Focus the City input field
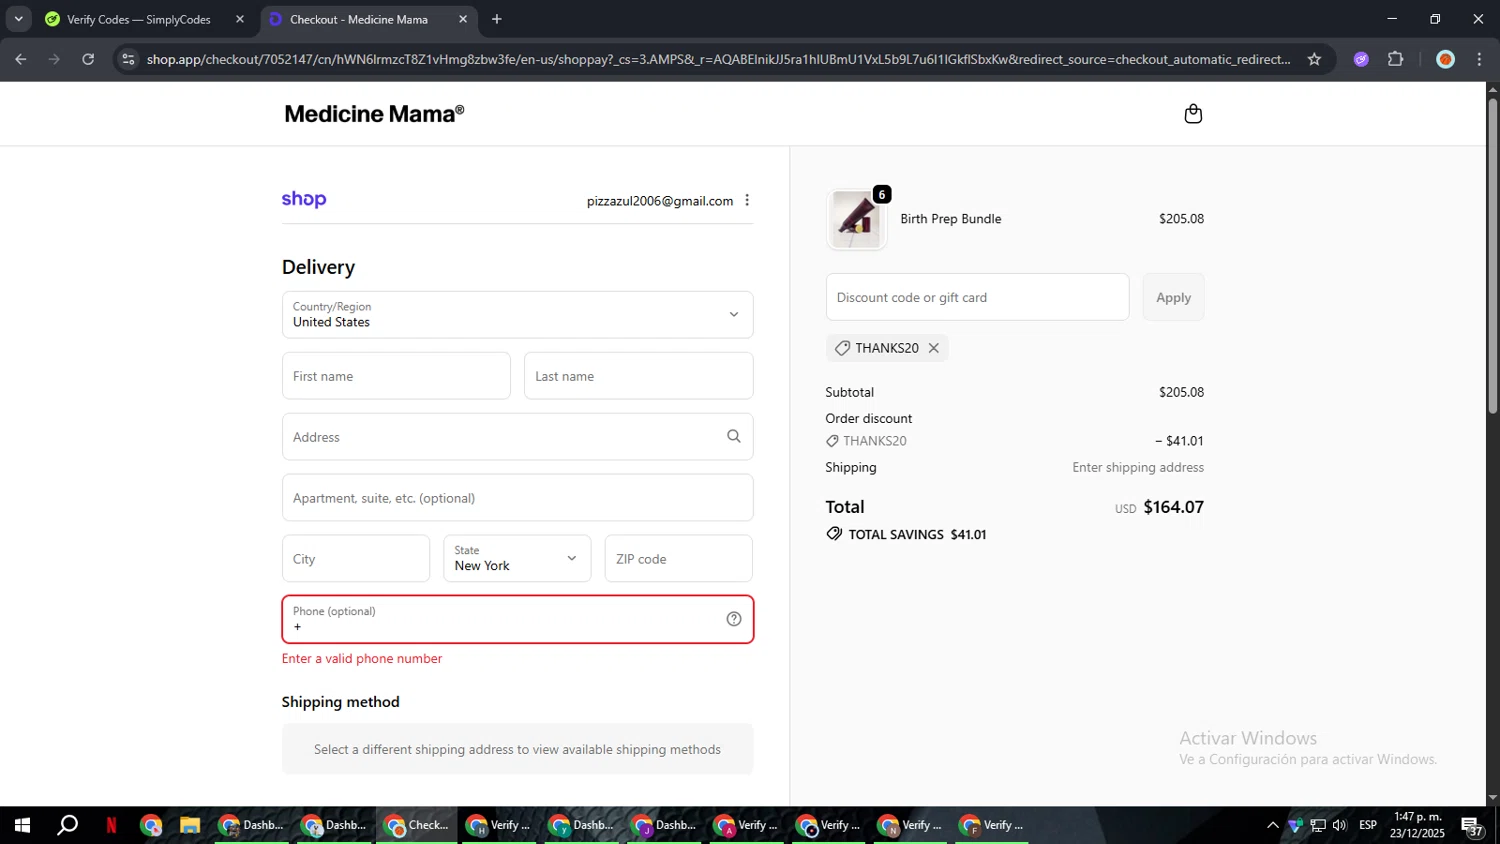 coord(356,558)
